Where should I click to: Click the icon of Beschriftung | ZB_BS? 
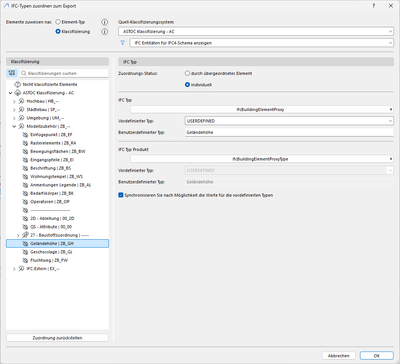point(25,168)
